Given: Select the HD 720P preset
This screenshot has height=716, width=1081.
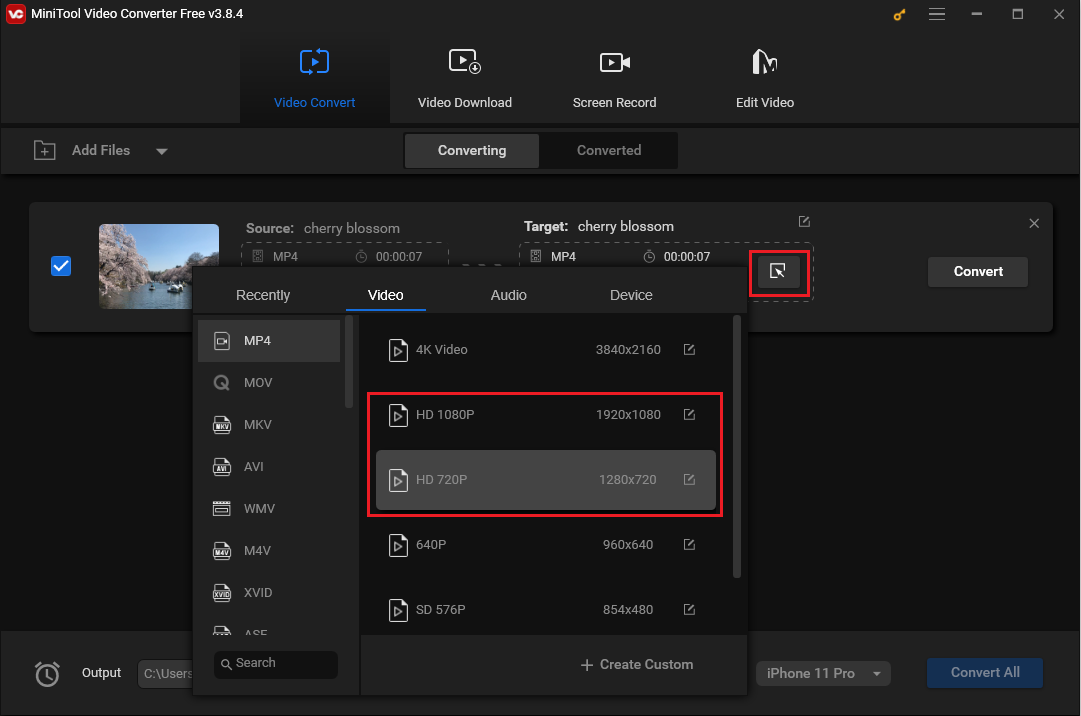Looking at the screenshot, I should click(545, 480).
